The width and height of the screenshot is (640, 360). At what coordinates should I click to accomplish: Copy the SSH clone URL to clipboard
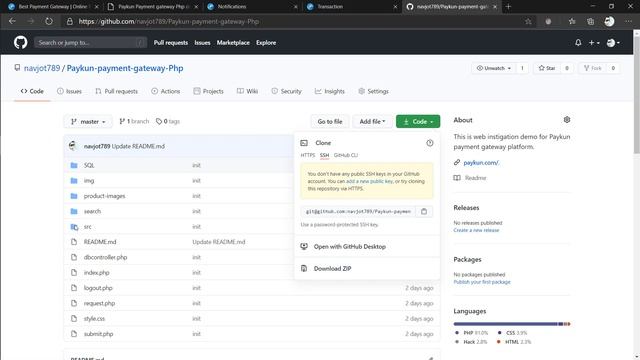click(424, 211)
